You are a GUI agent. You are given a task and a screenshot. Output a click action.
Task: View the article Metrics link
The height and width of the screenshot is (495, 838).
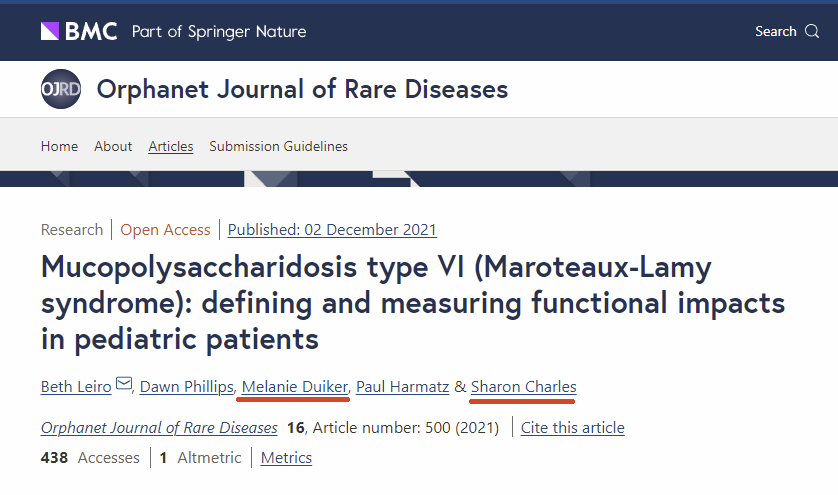click(286, 458)
